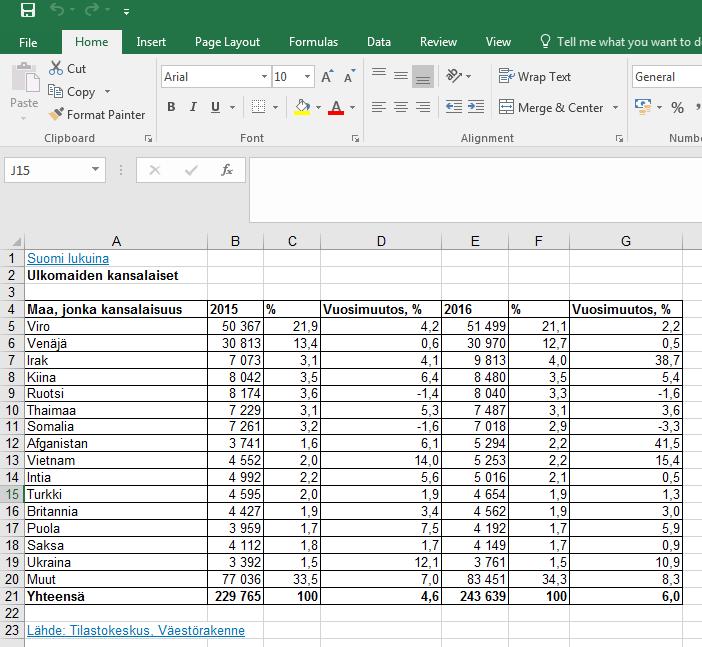Screen dimensions: 702x647
Task: Expand Merge & Center dropdown arrow
Action: pyautogui.click(x=616, y=107)
